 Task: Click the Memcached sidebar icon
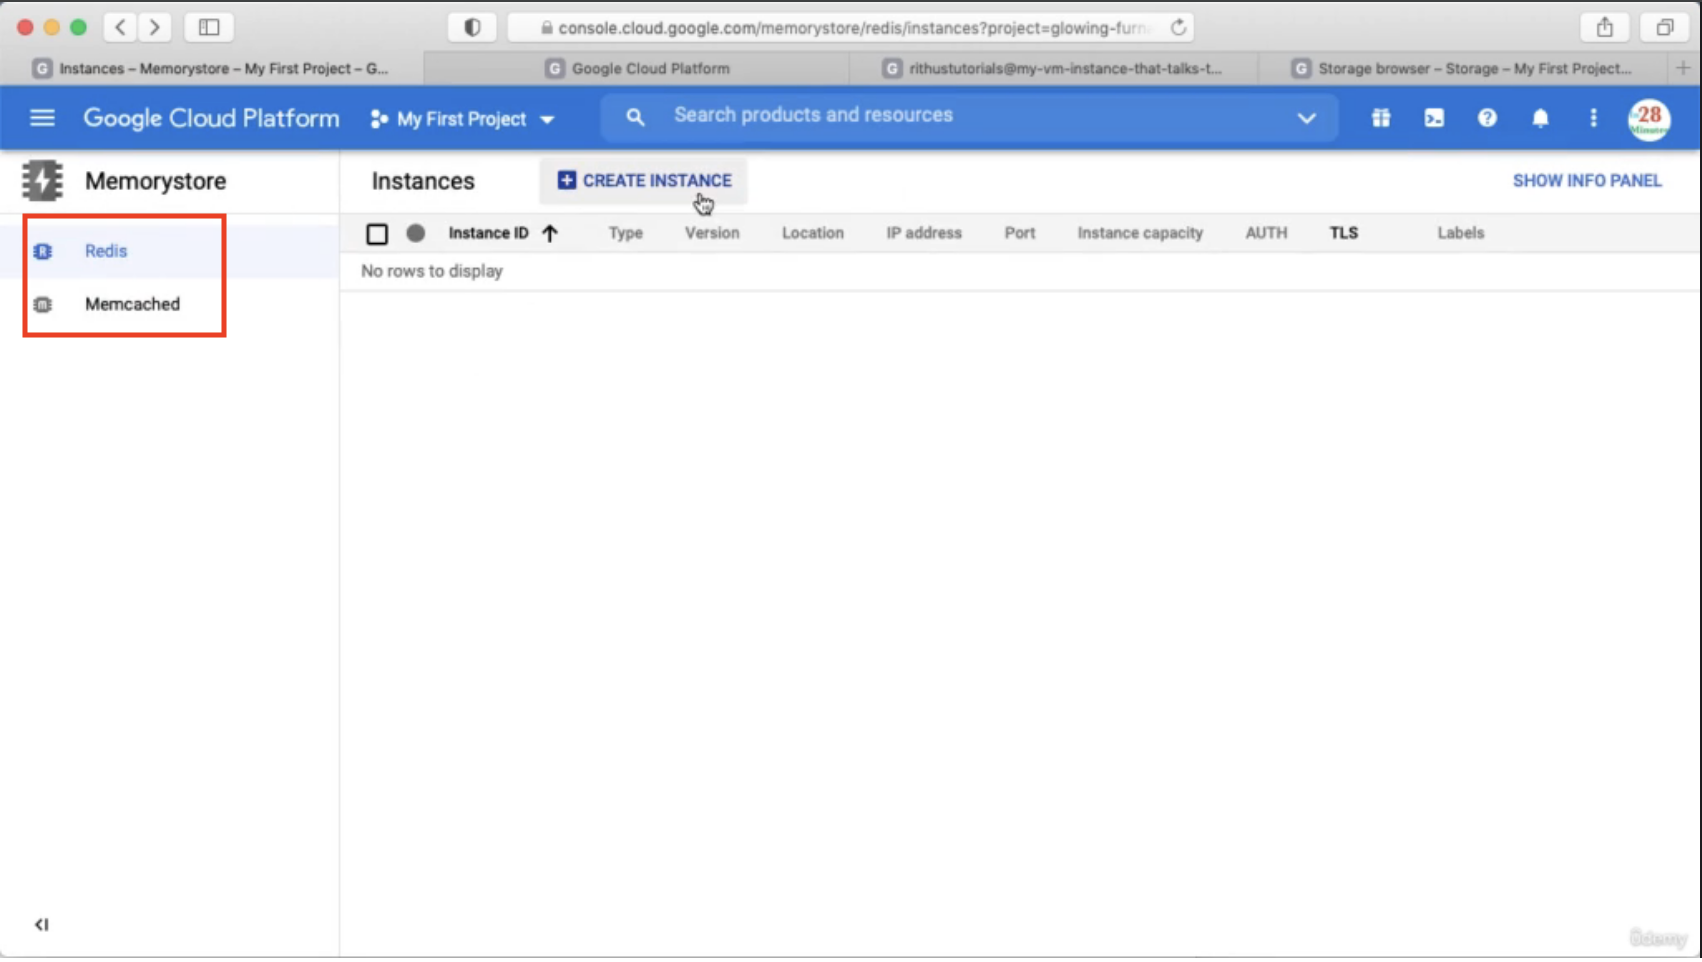(x=42, y=304)
